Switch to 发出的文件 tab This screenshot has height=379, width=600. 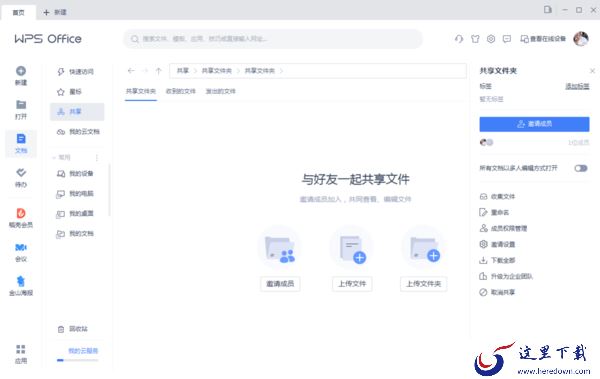pos(220,91)
